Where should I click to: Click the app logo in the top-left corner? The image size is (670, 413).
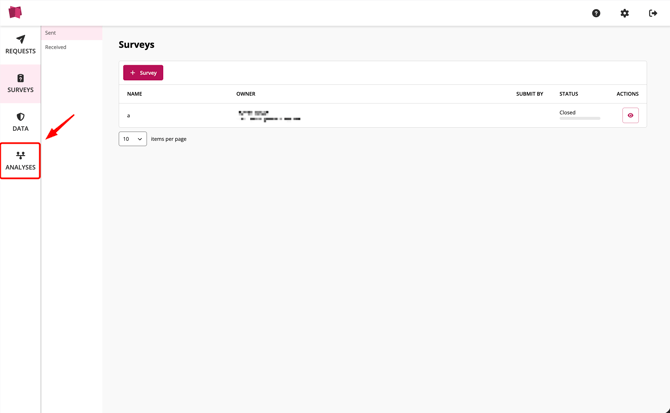[x=15, y=13]
